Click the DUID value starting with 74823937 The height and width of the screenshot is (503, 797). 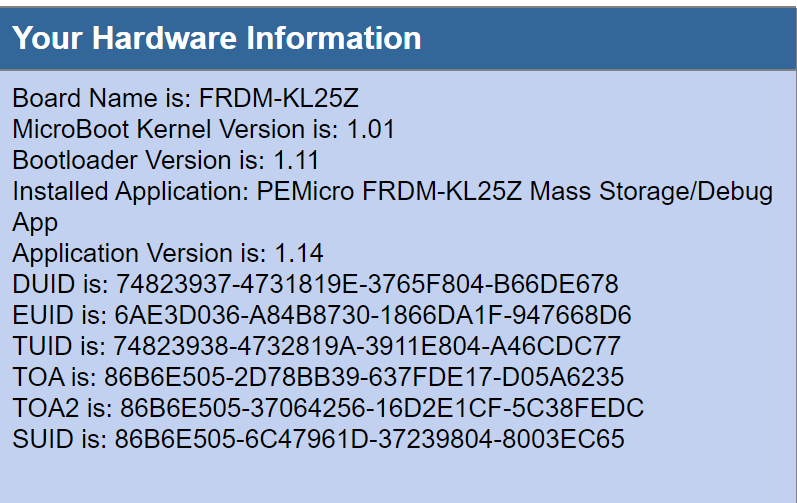pyautogui.click(x=367, y=284)
